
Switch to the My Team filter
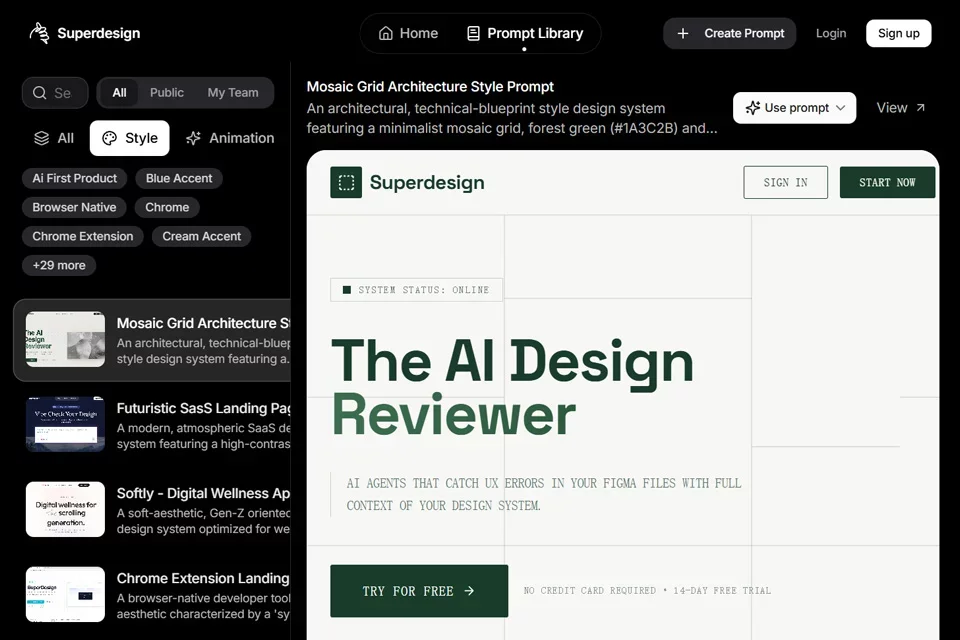(x=233, y=92)
